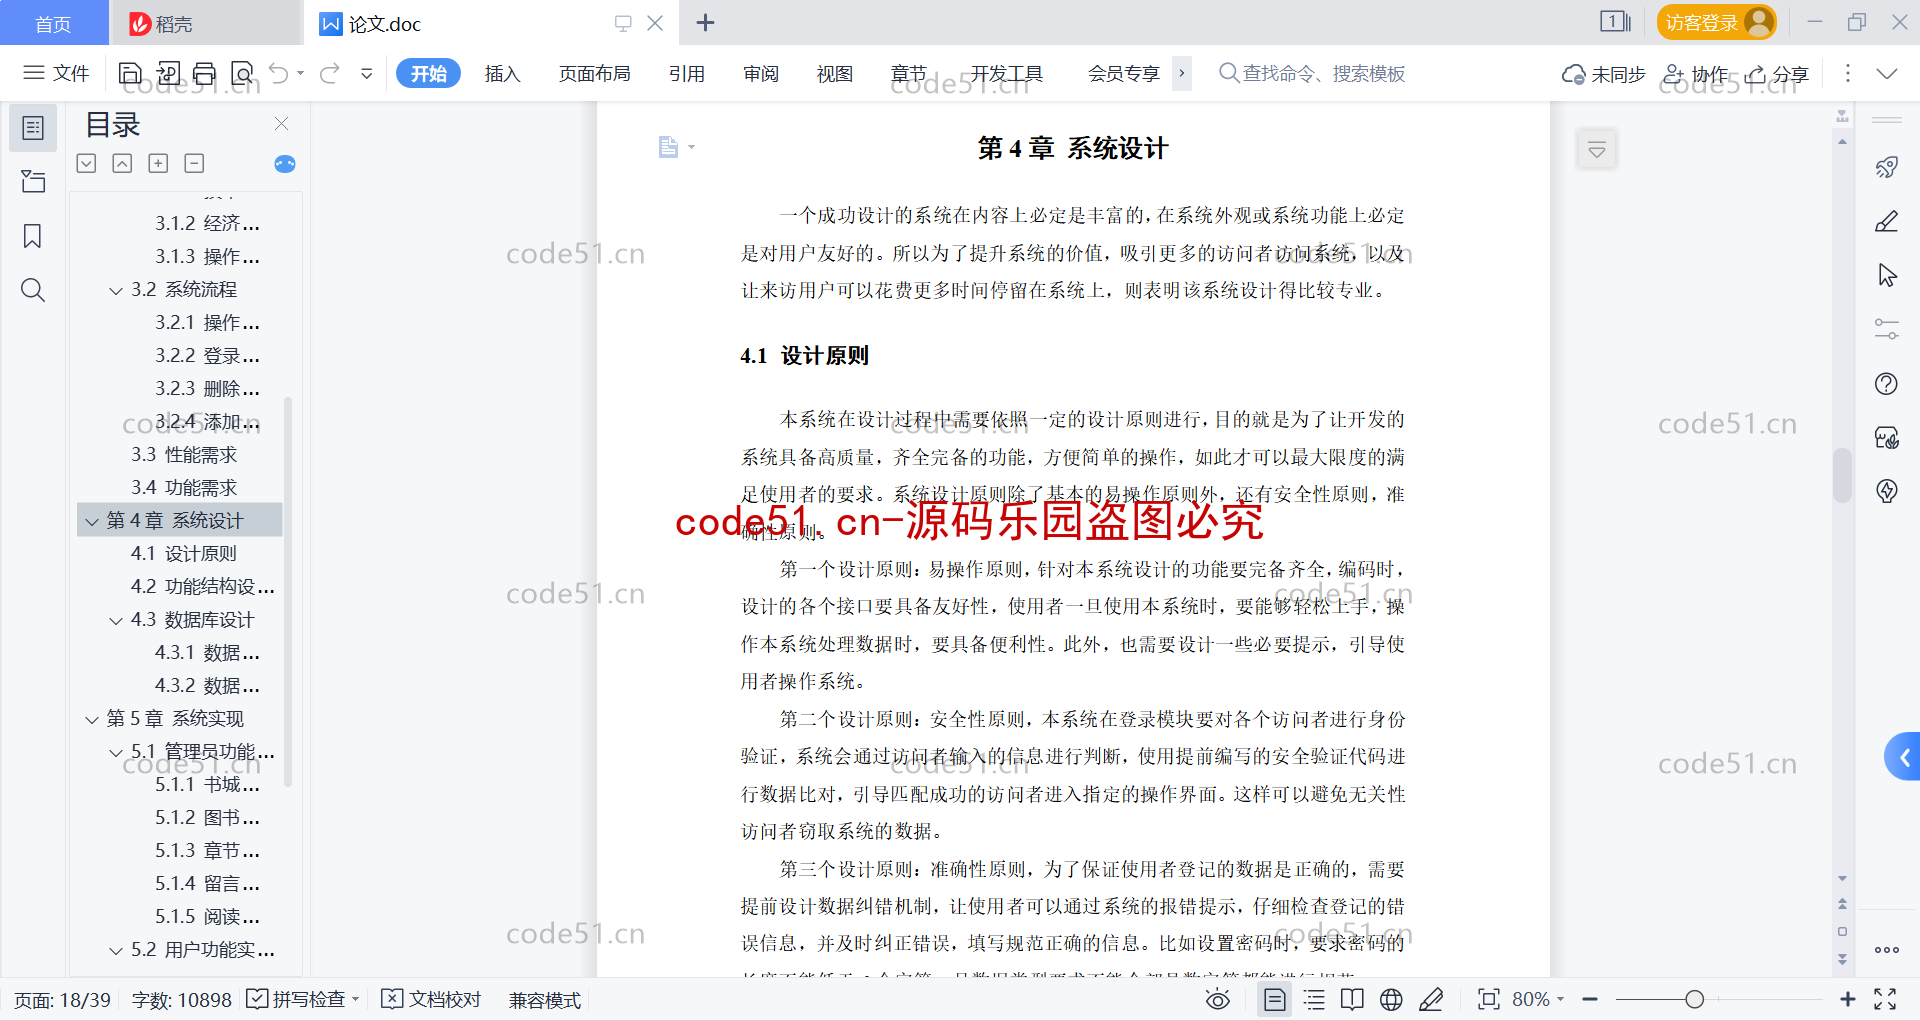Select outline item 4.1 设计原则
Viewport: 1920px width, 1020px height.
pos(184,554)
